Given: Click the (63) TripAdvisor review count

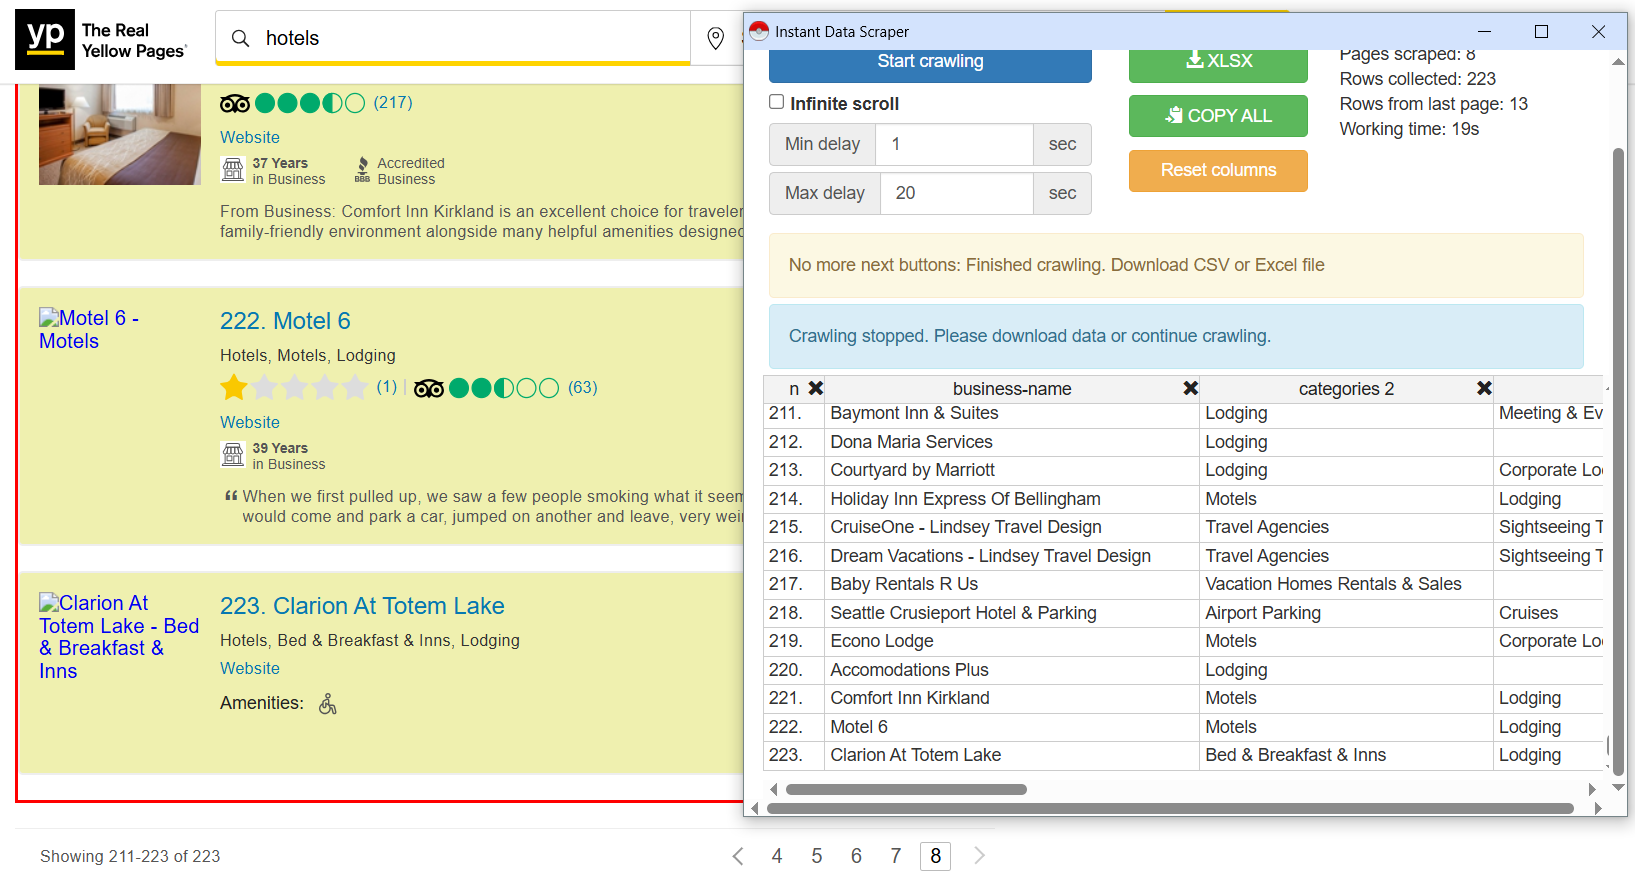Looking at the screenshot, I should pos(583,387).
